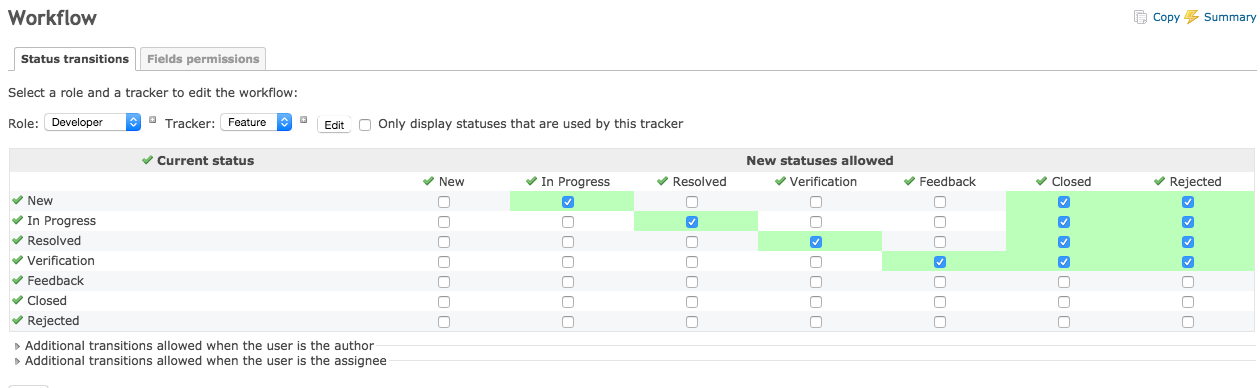Click the Edit button

point(334,125)
